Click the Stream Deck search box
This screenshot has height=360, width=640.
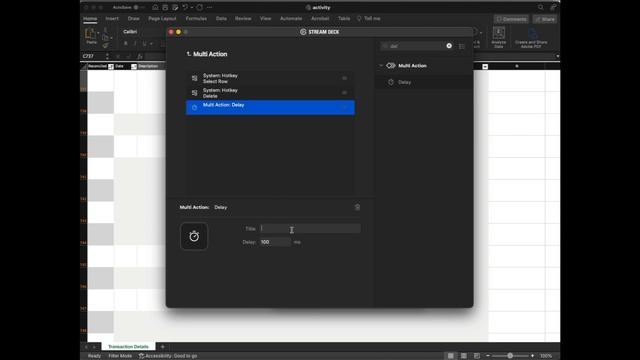[x=416, y=46]
